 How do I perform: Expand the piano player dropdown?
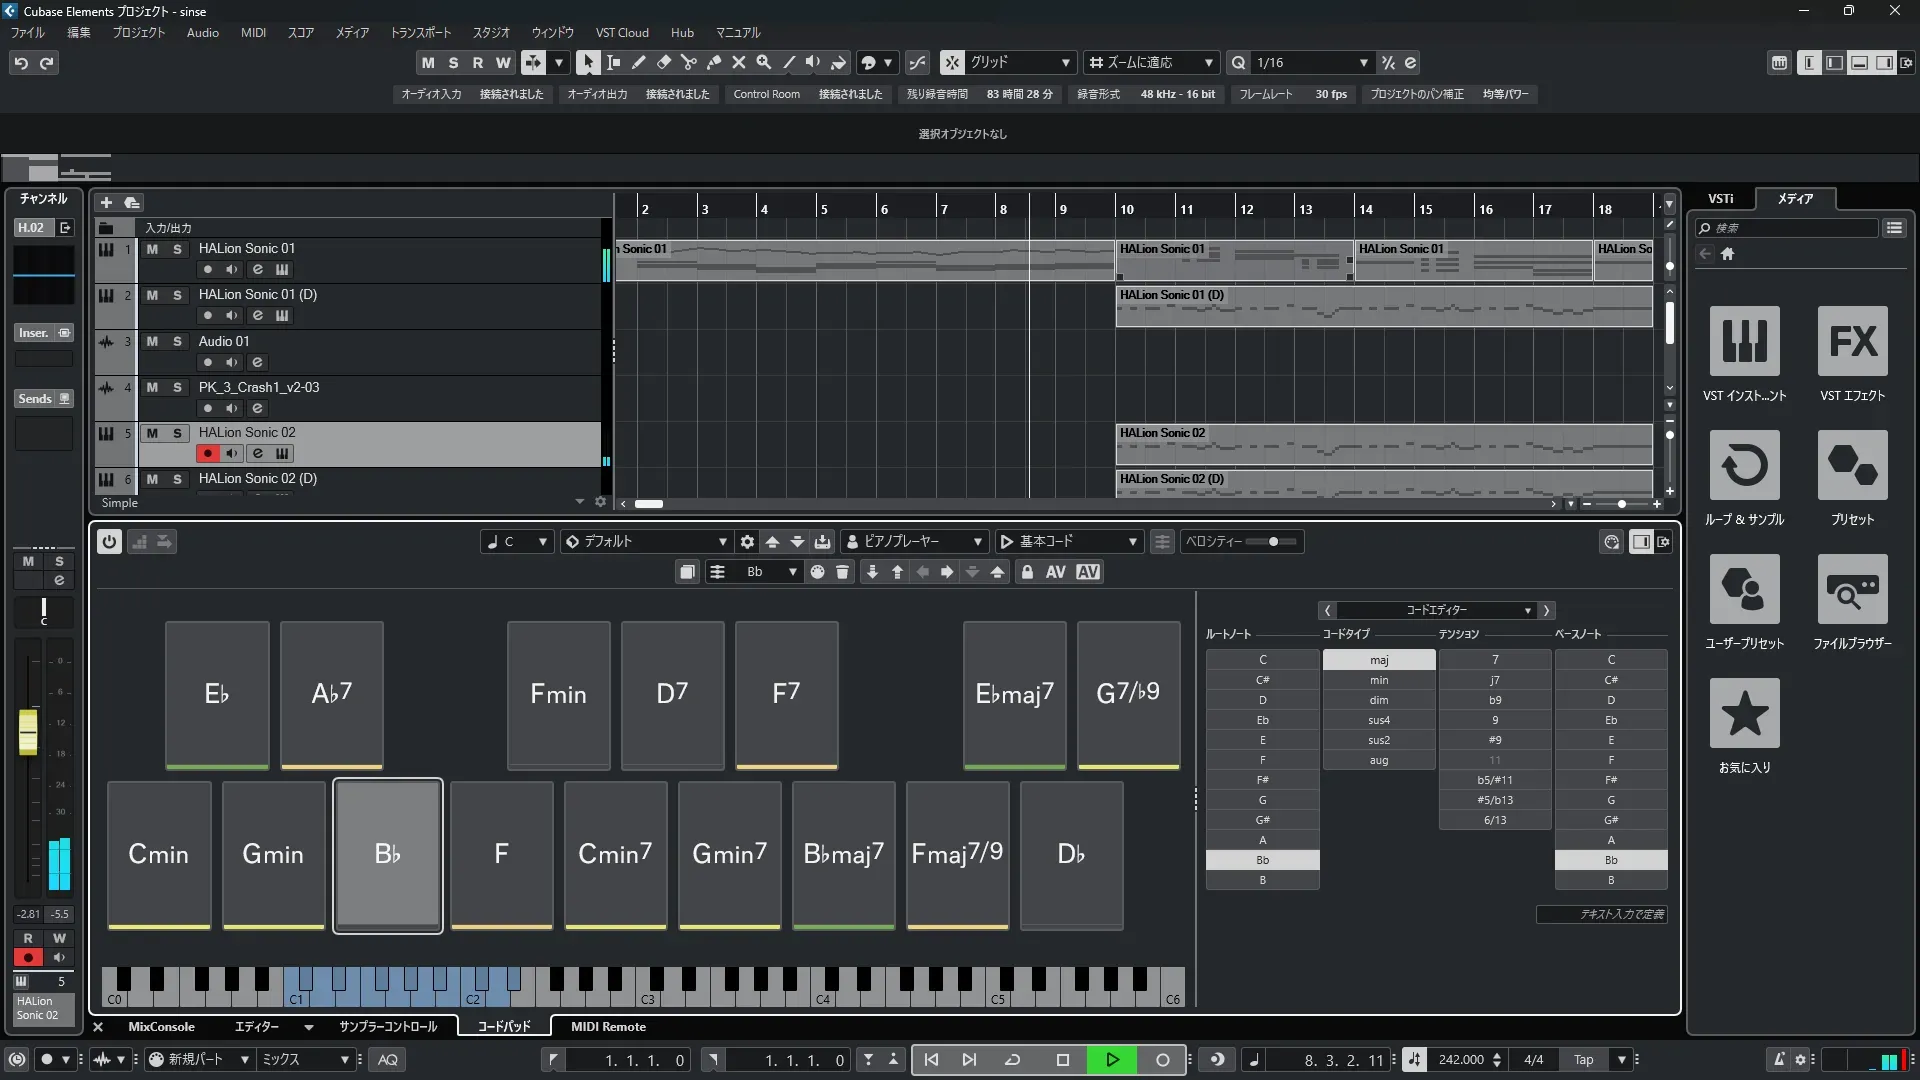977,542
